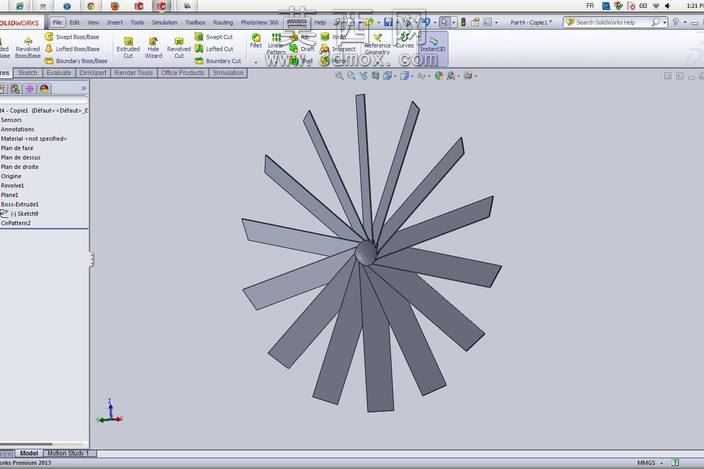Switch to the Simulation ribbon tab

click(x=228, y=73)
